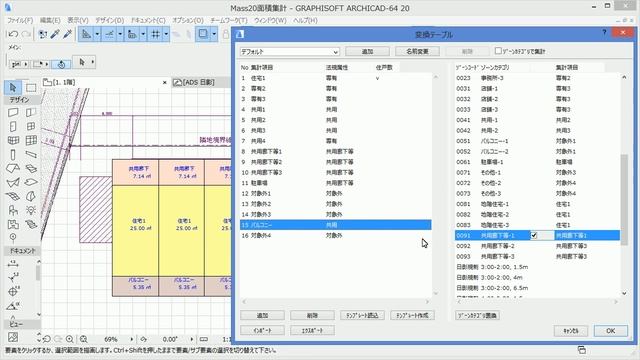Enable ゾーンカテゴリで集計 checkbox
The image size is (640, 360).
(x=498, y=51)
